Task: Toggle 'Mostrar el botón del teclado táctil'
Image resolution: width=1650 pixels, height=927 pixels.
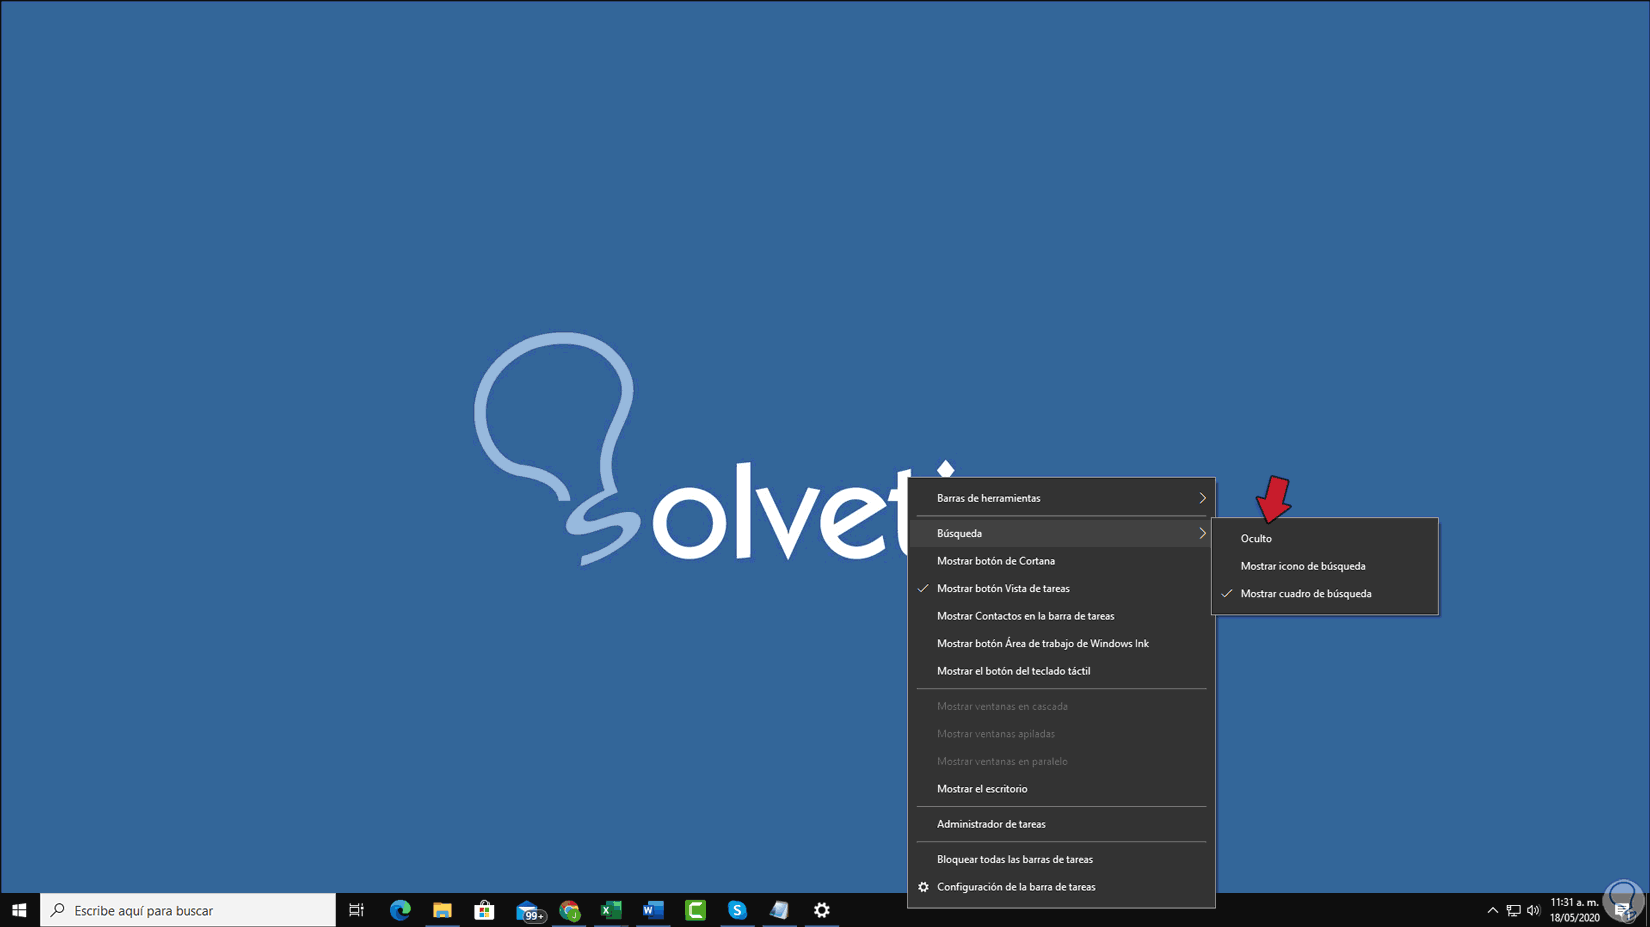Action: click(1061, 671)
